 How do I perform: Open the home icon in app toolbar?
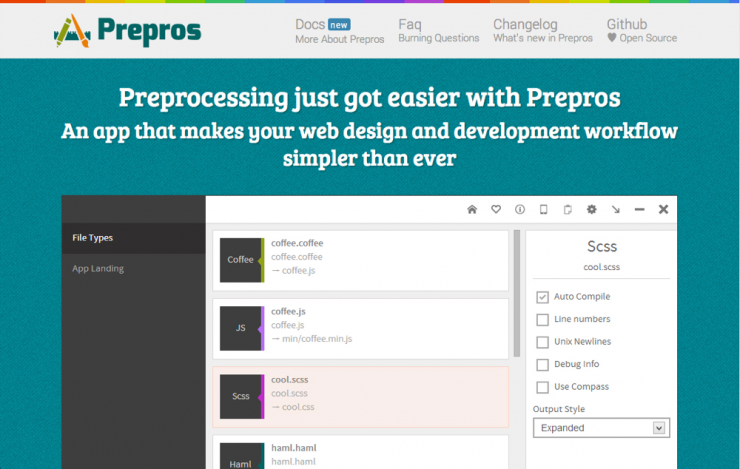pos(472,209)
